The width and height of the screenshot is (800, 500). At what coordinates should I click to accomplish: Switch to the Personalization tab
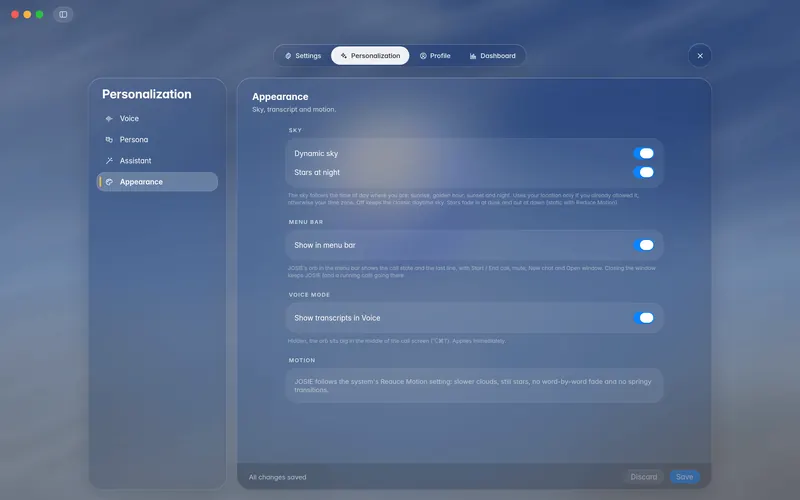coord(370,56)
